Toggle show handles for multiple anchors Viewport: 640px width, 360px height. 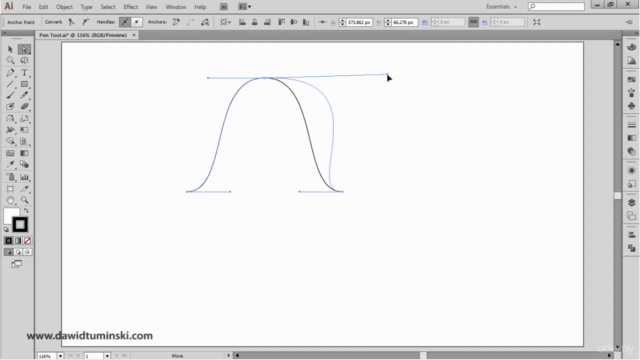pos(124,22)
